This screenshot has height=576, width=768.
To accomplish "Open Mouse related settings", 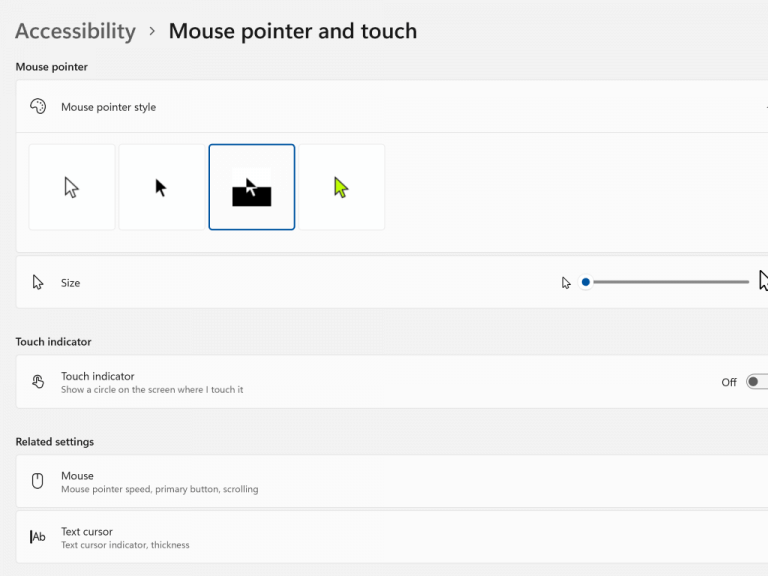I will [392, 481].
